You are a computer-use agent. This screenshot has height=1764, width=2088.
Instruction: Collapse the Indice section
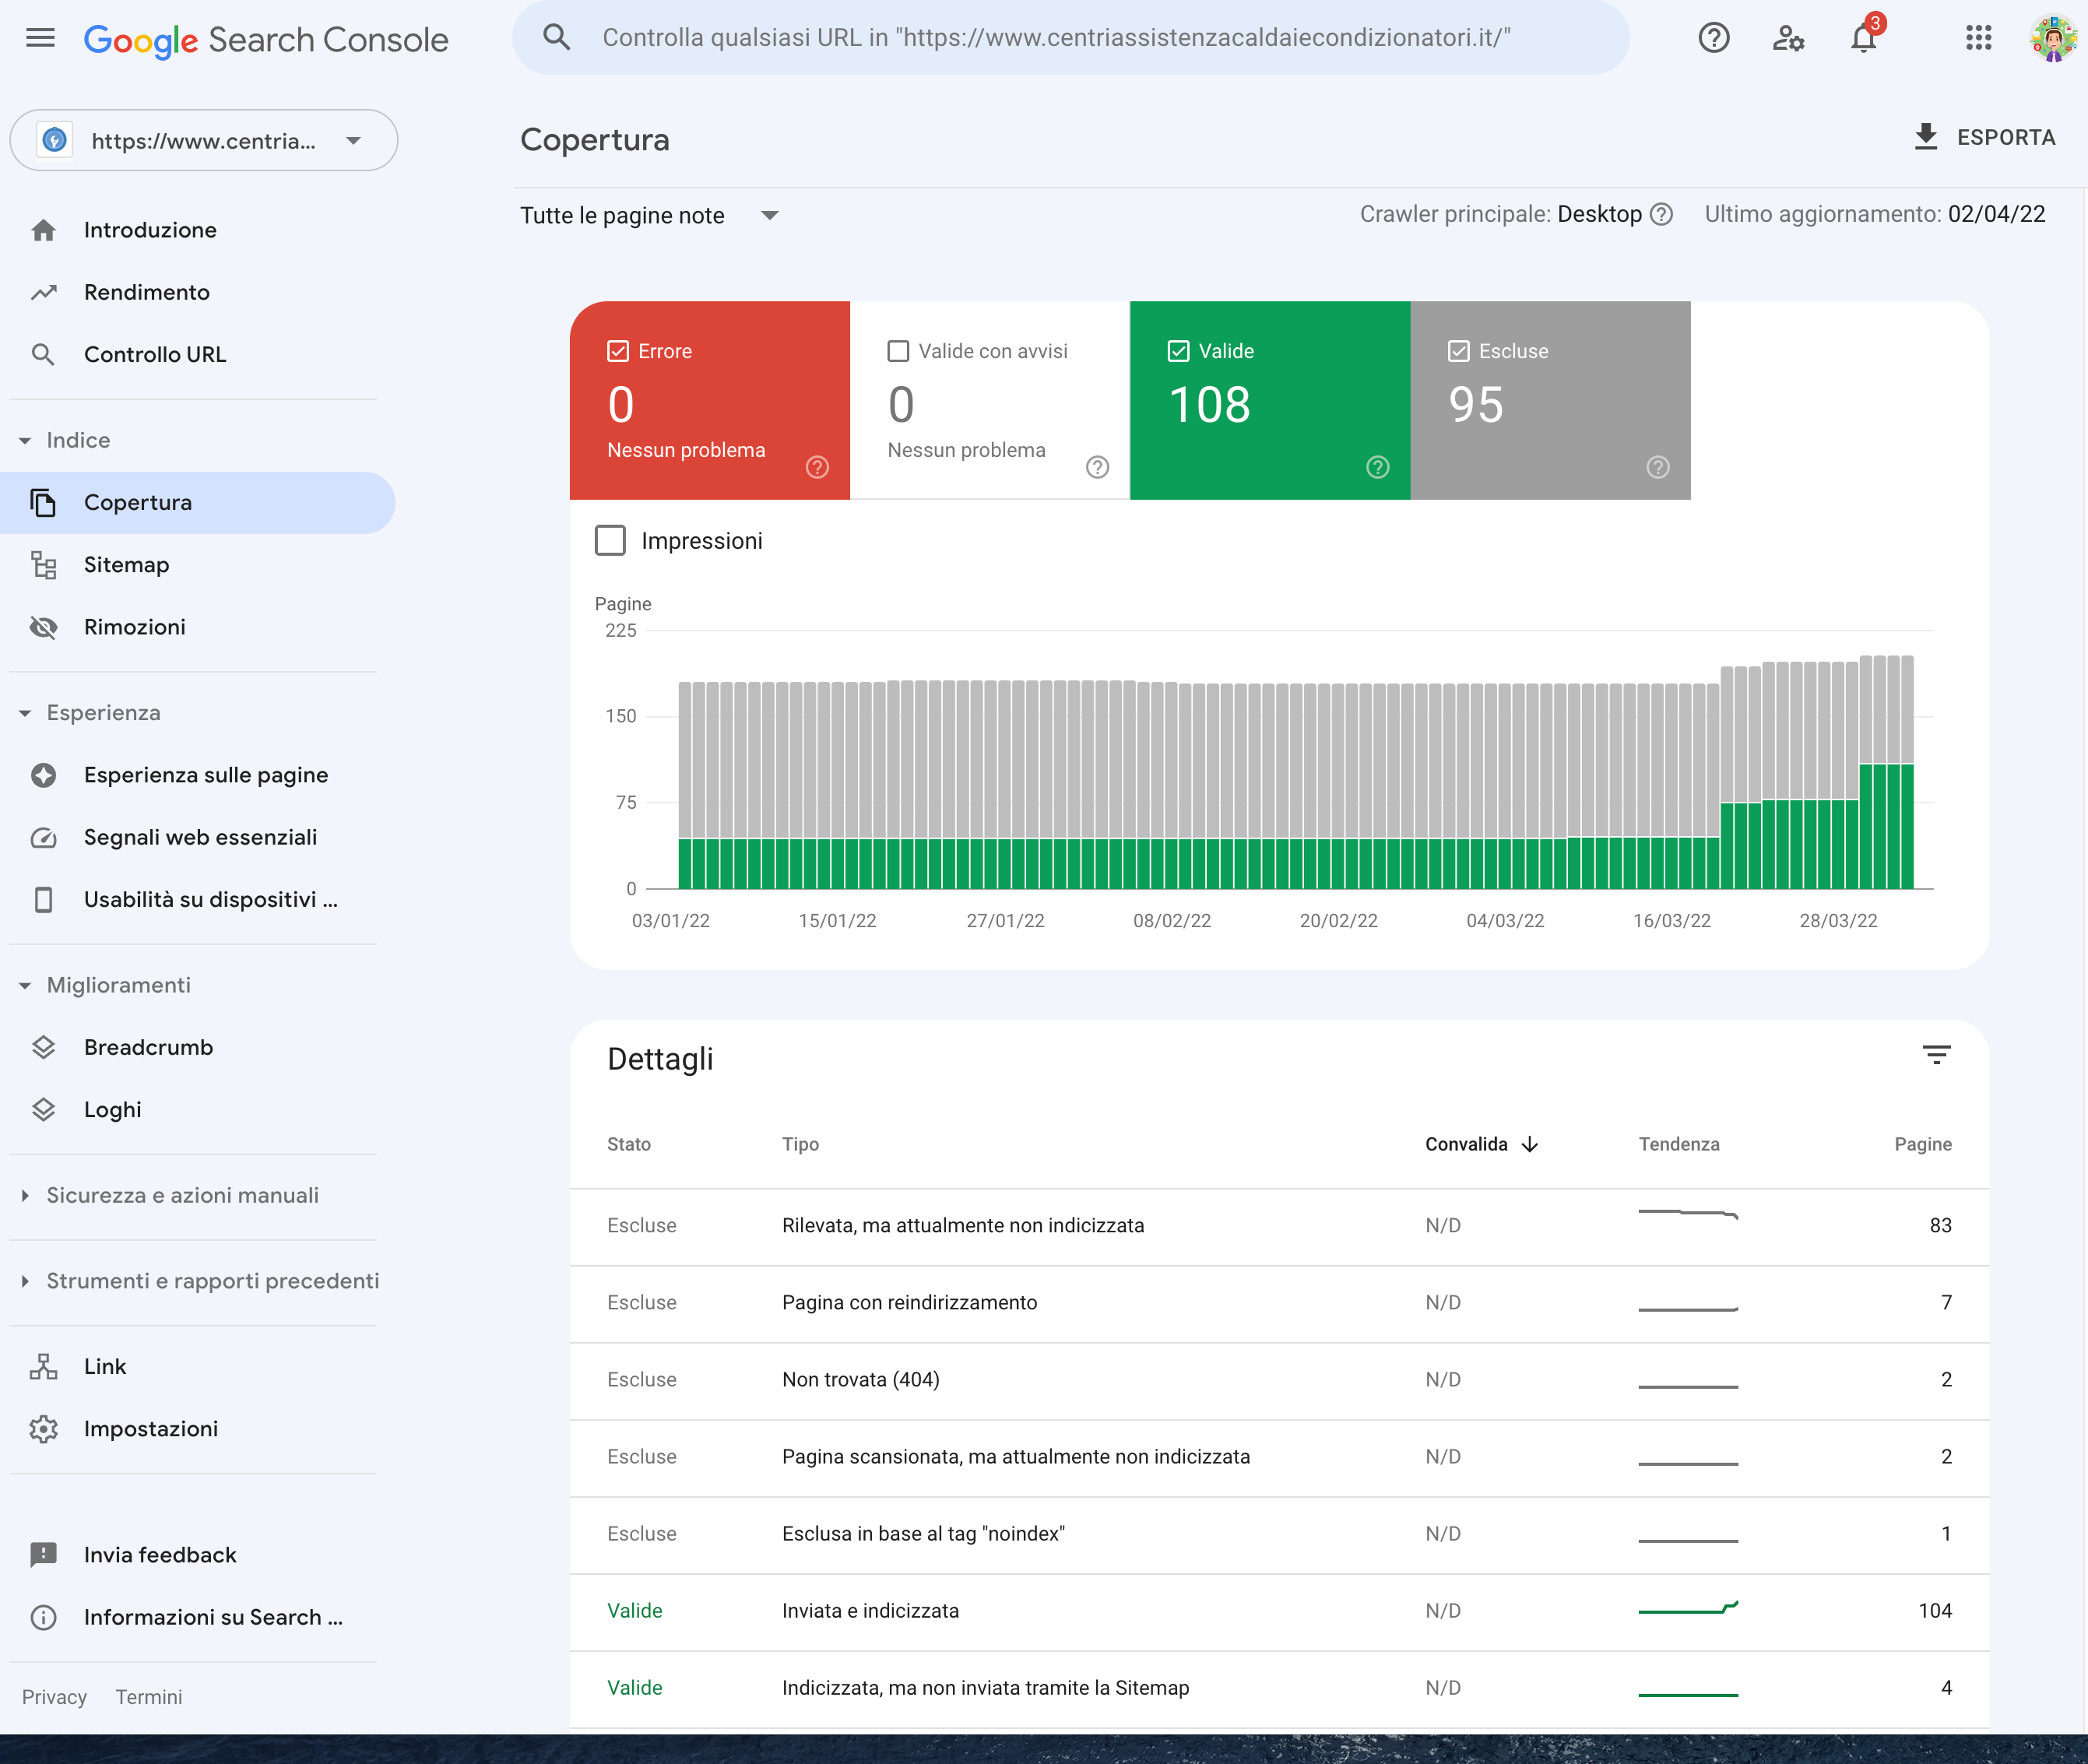[25, 440]
